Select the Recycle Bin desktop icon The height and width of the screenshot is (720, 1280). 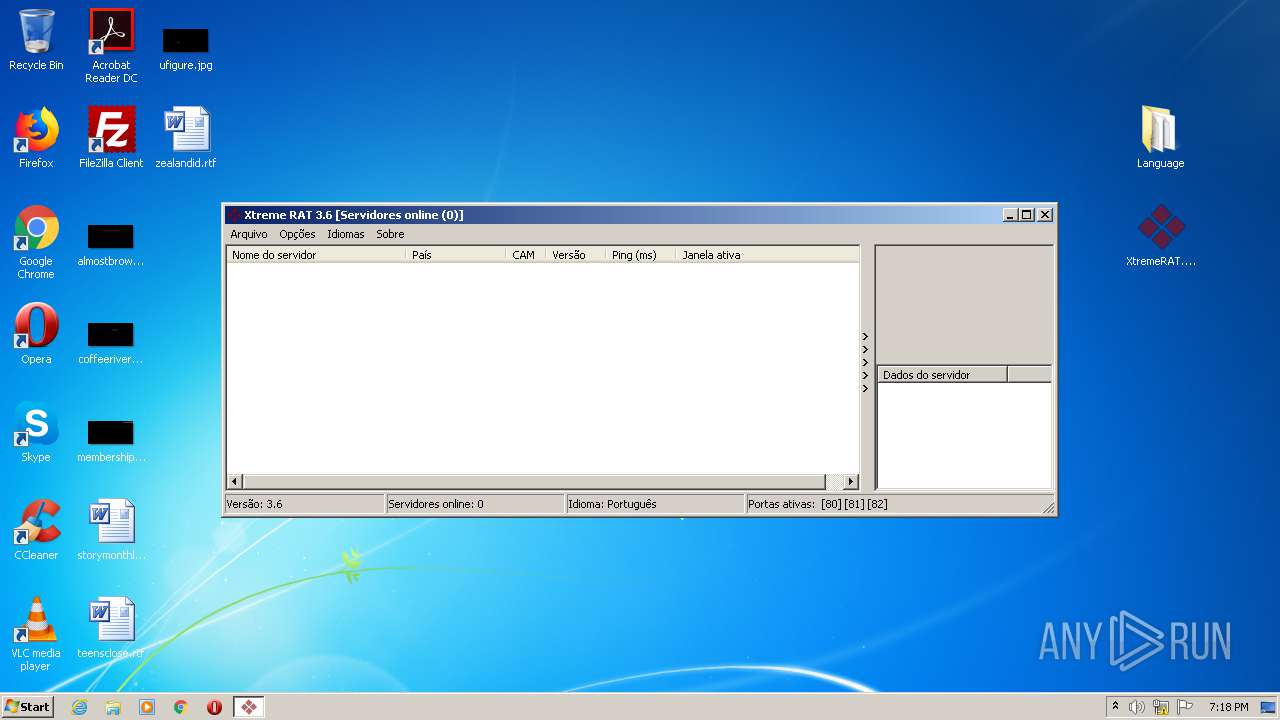coord(36,40)
